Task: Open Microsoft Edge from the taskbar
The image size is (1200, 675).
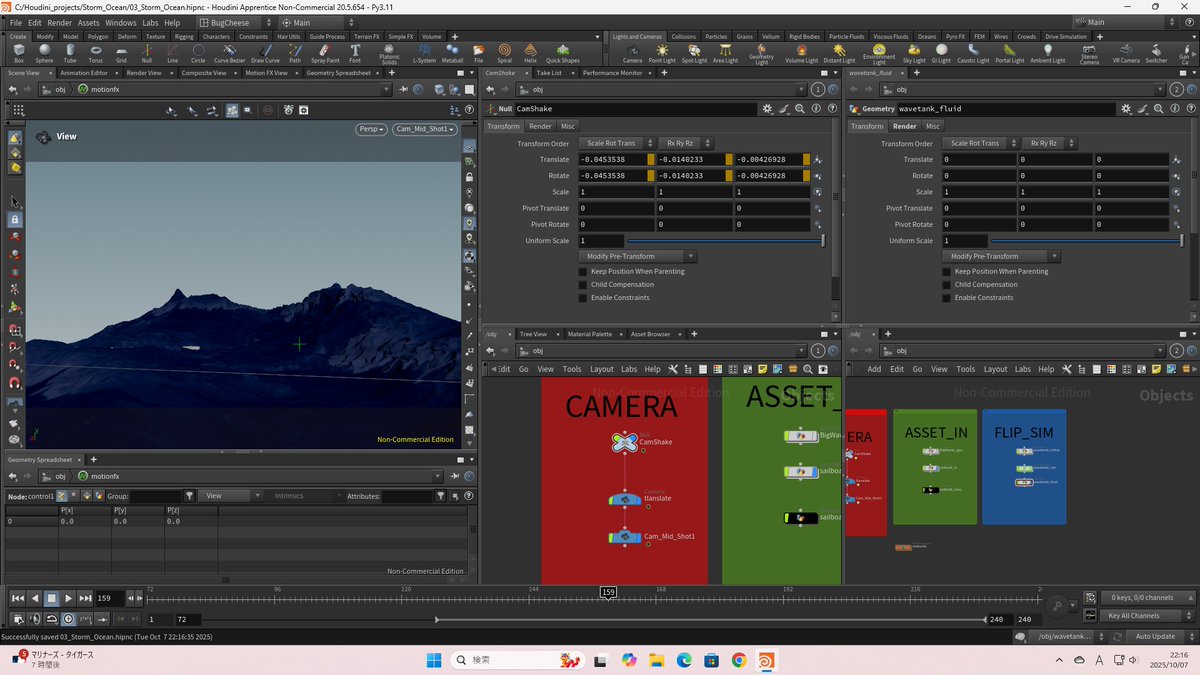Action: tap(684, 660)
